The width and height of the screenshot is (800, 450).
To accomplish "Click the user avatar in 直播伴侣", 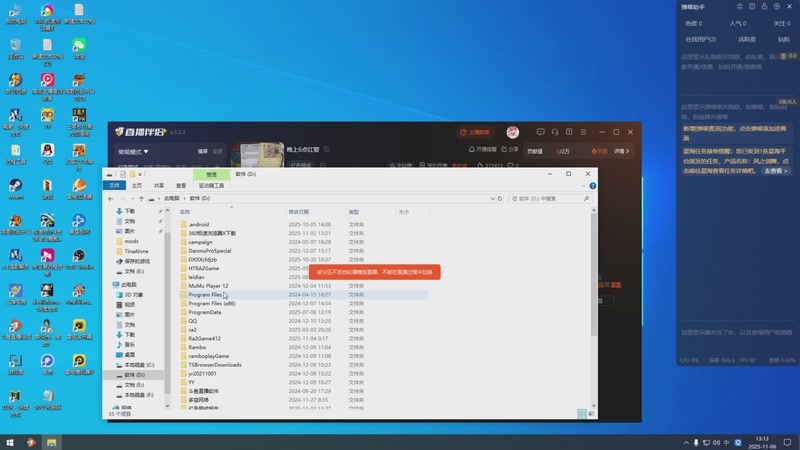I will click(x=513, y=132).
